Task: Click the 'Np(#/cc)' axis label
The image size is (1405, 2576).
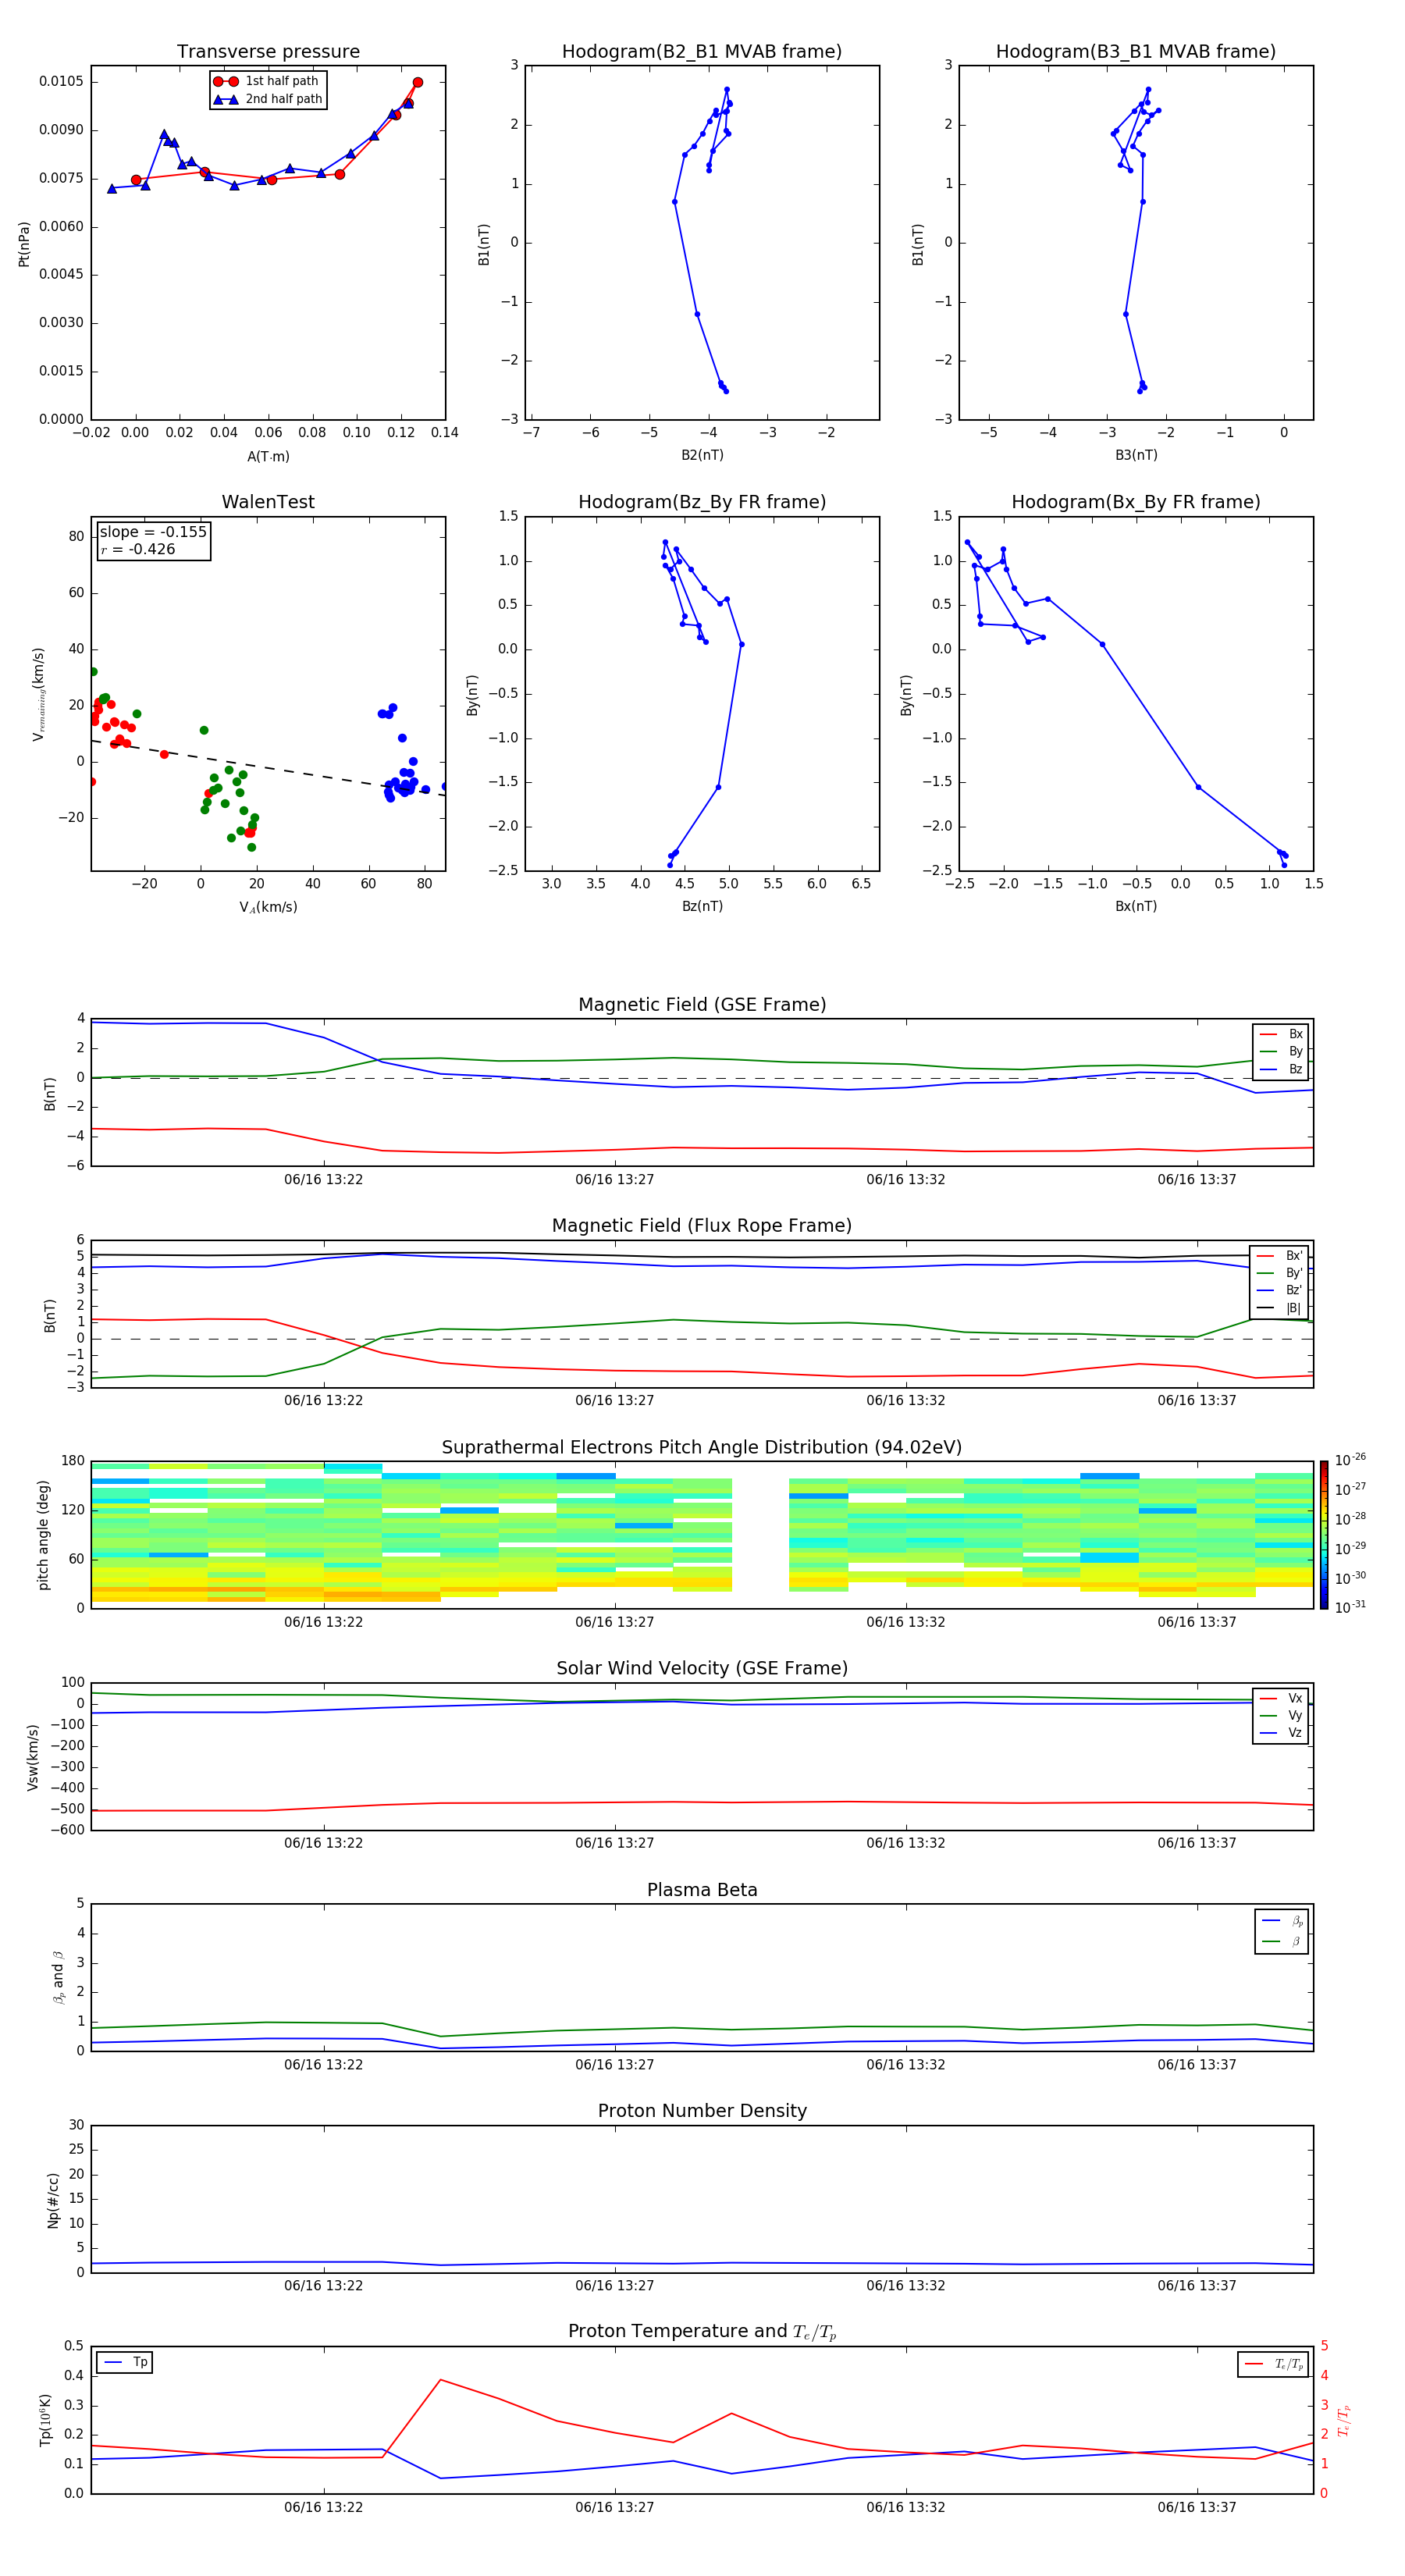Action: click(53, 2200)
